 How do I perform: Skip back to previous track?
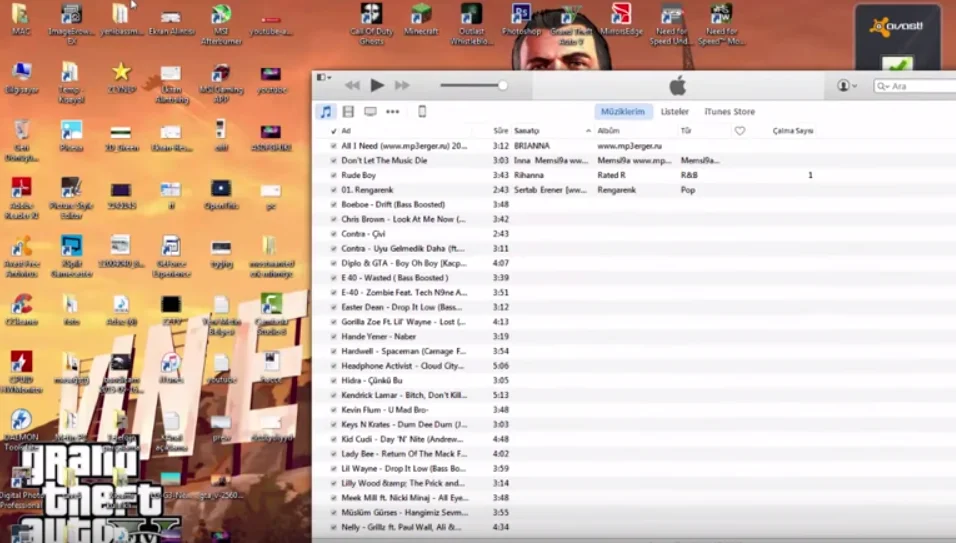point(352,85)
